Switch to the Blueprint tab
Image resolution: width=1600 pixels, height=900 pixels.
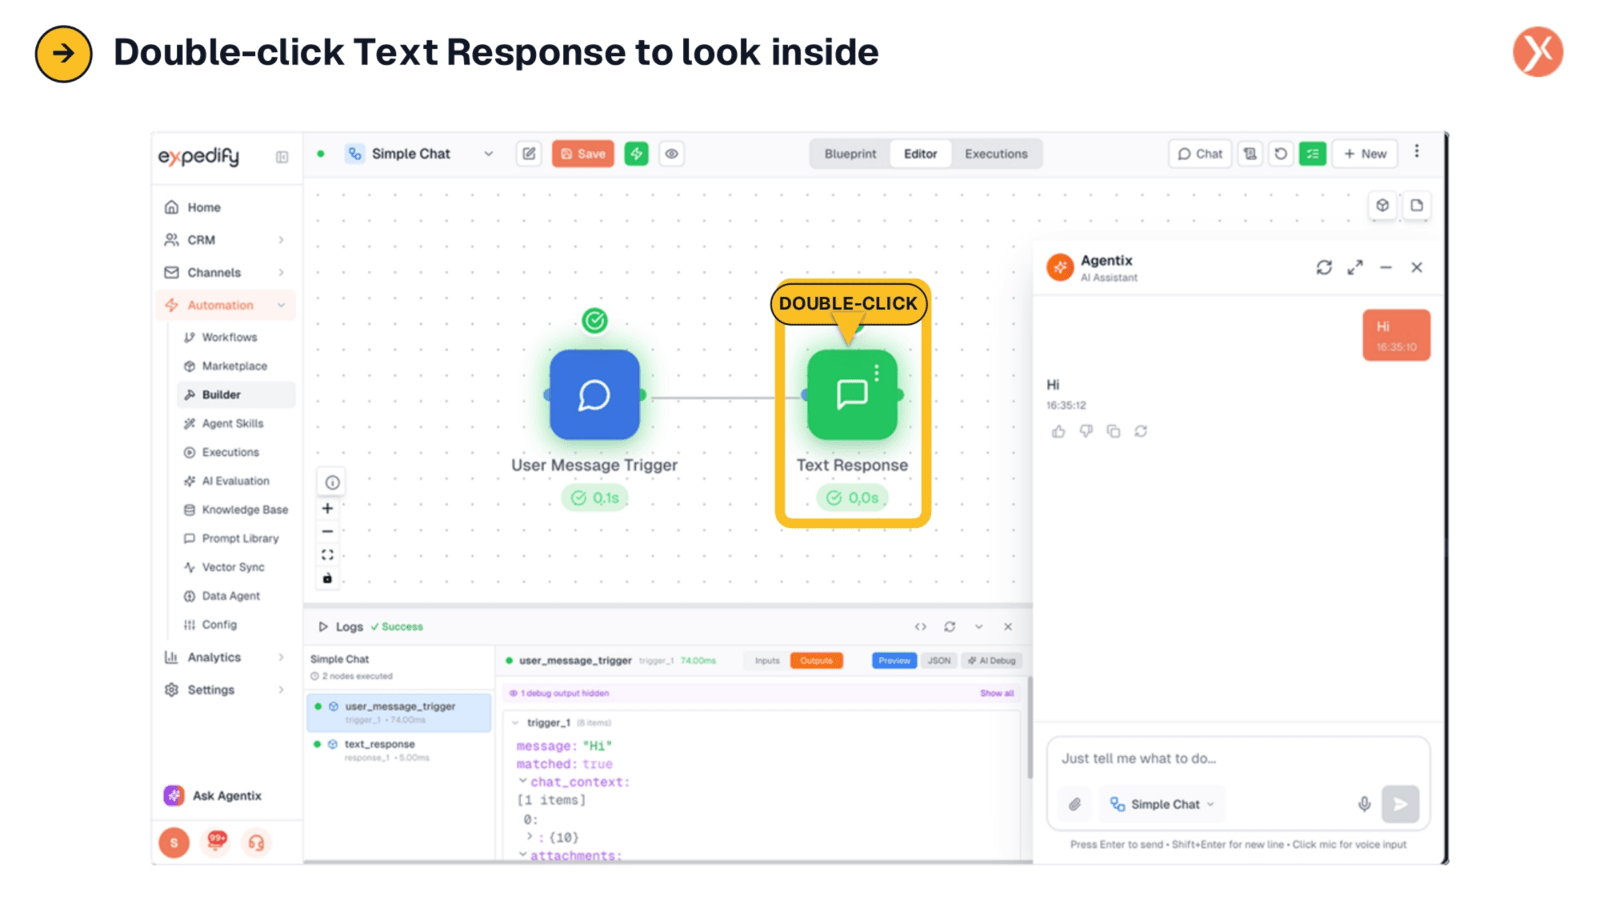click(850, 154)
